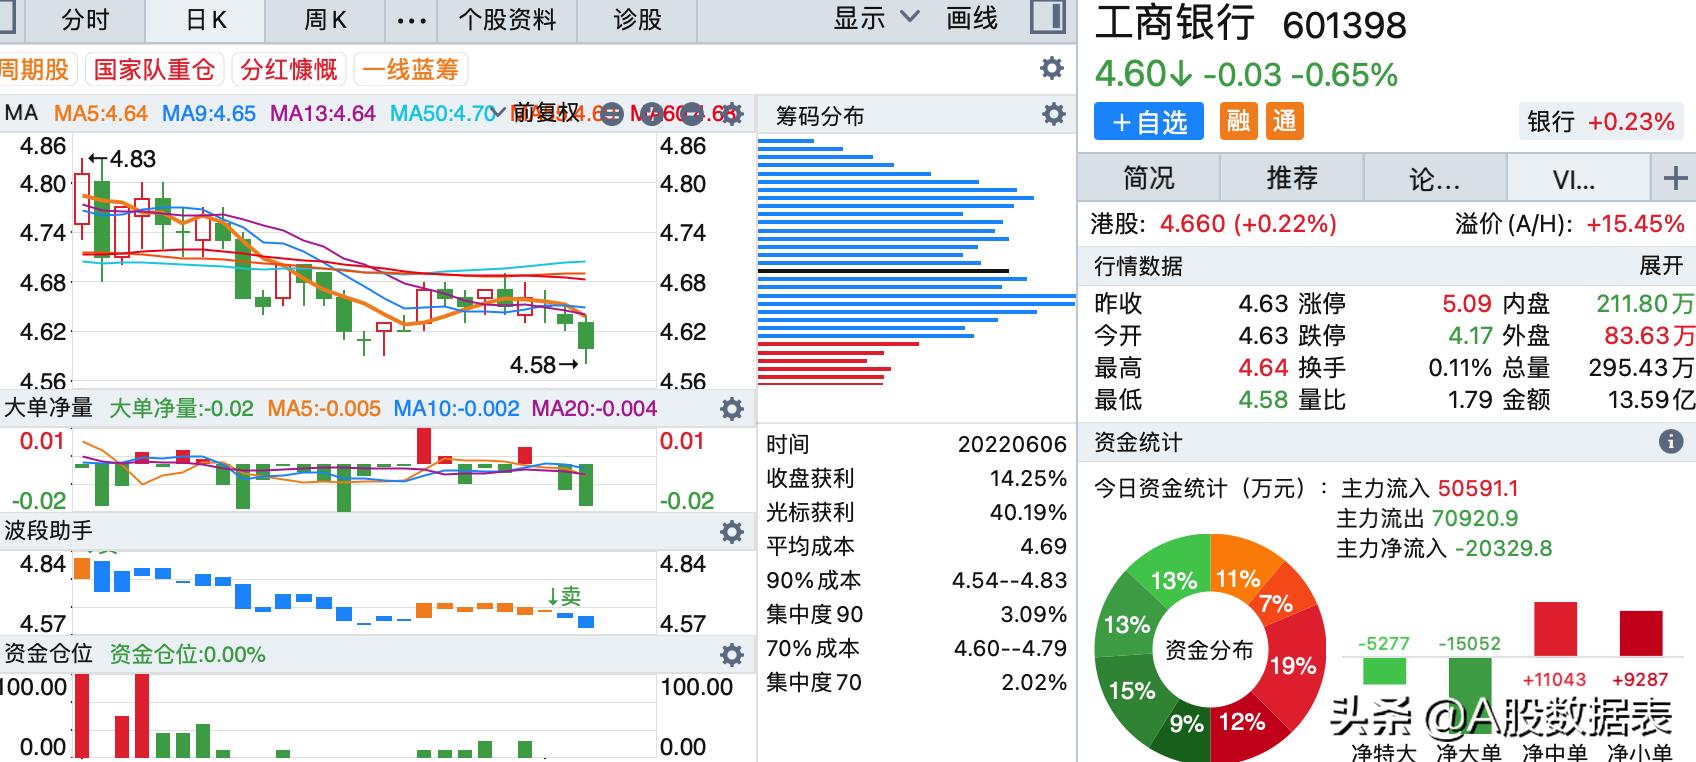
Task: Open 资金仓位 indicator settings gear
Action: tap(732, 655)
